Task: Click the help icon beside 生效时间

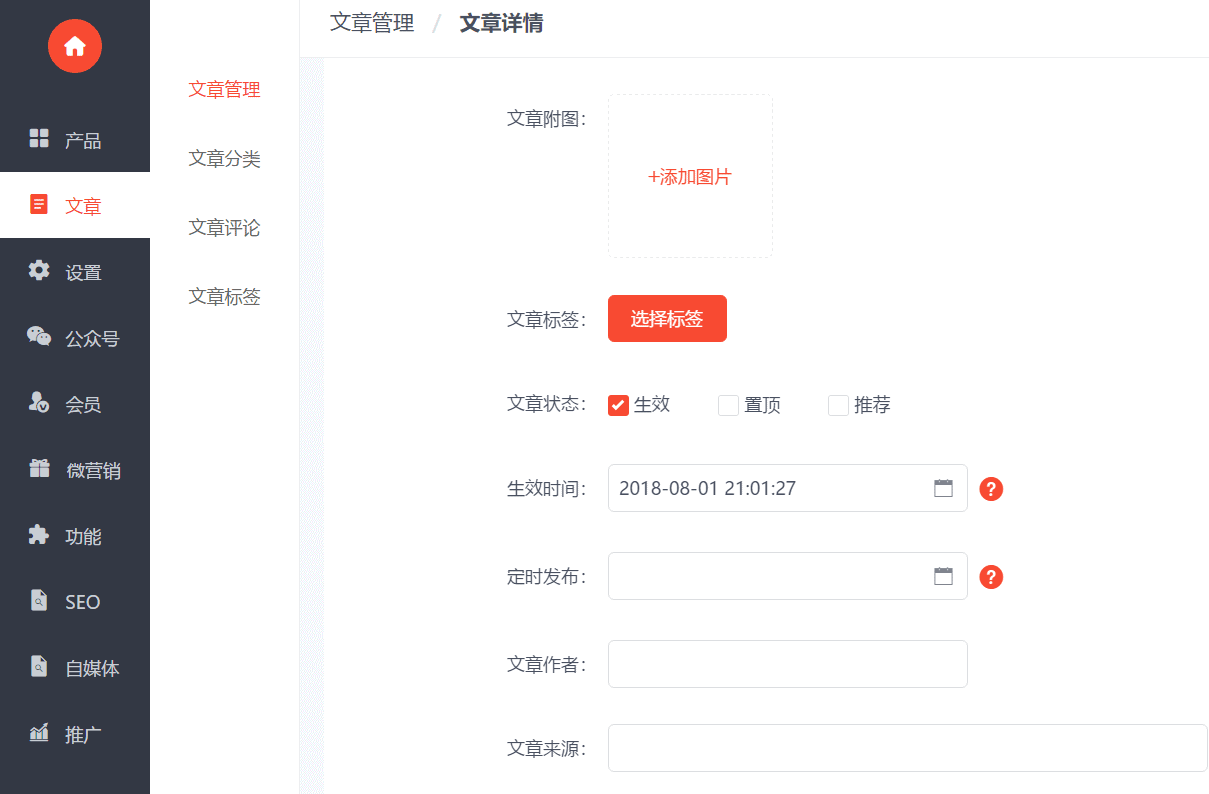Action: [x=991, y=489]
